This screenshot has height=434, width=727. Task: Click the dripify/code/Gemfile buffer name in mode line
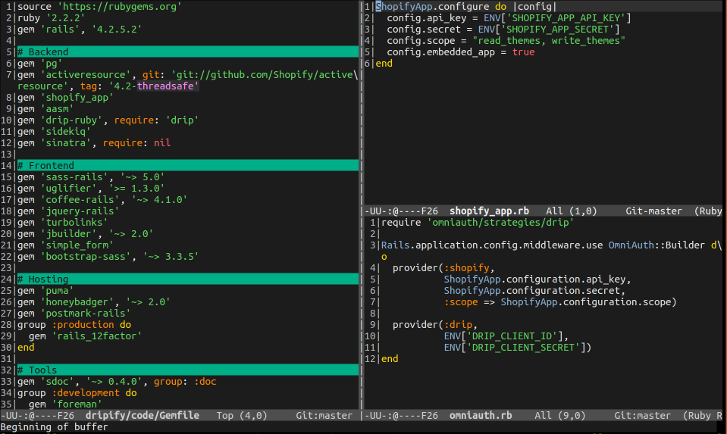click(x=142, y=415)
